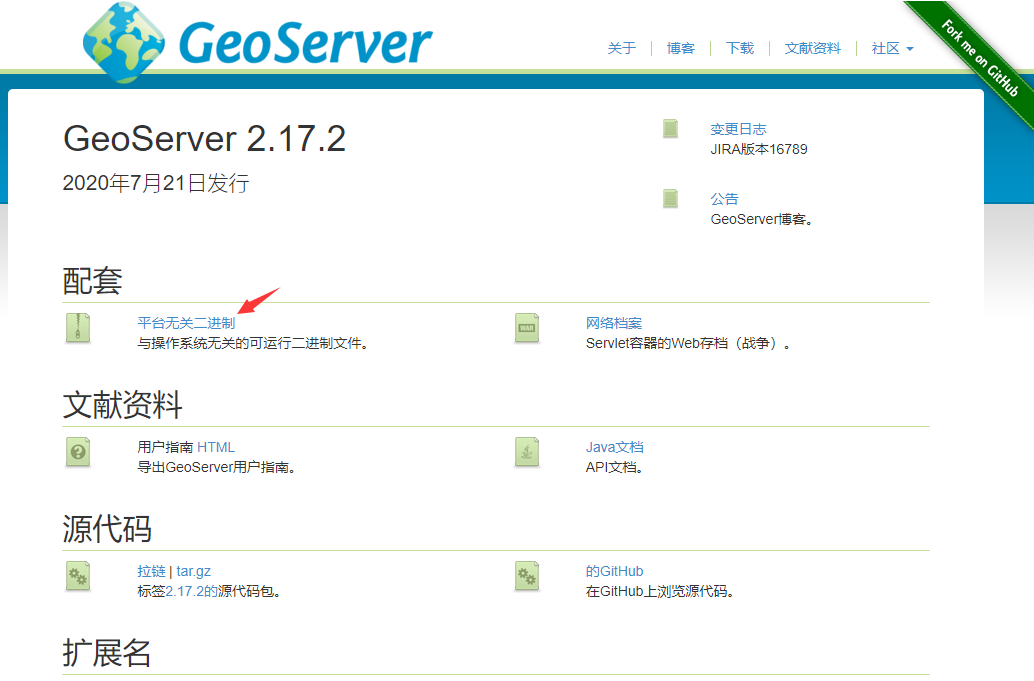Click the changelog (变更日志) document icon
Image resolution: width=1034 pixels, height=681 pixels.
pos(671,129)
